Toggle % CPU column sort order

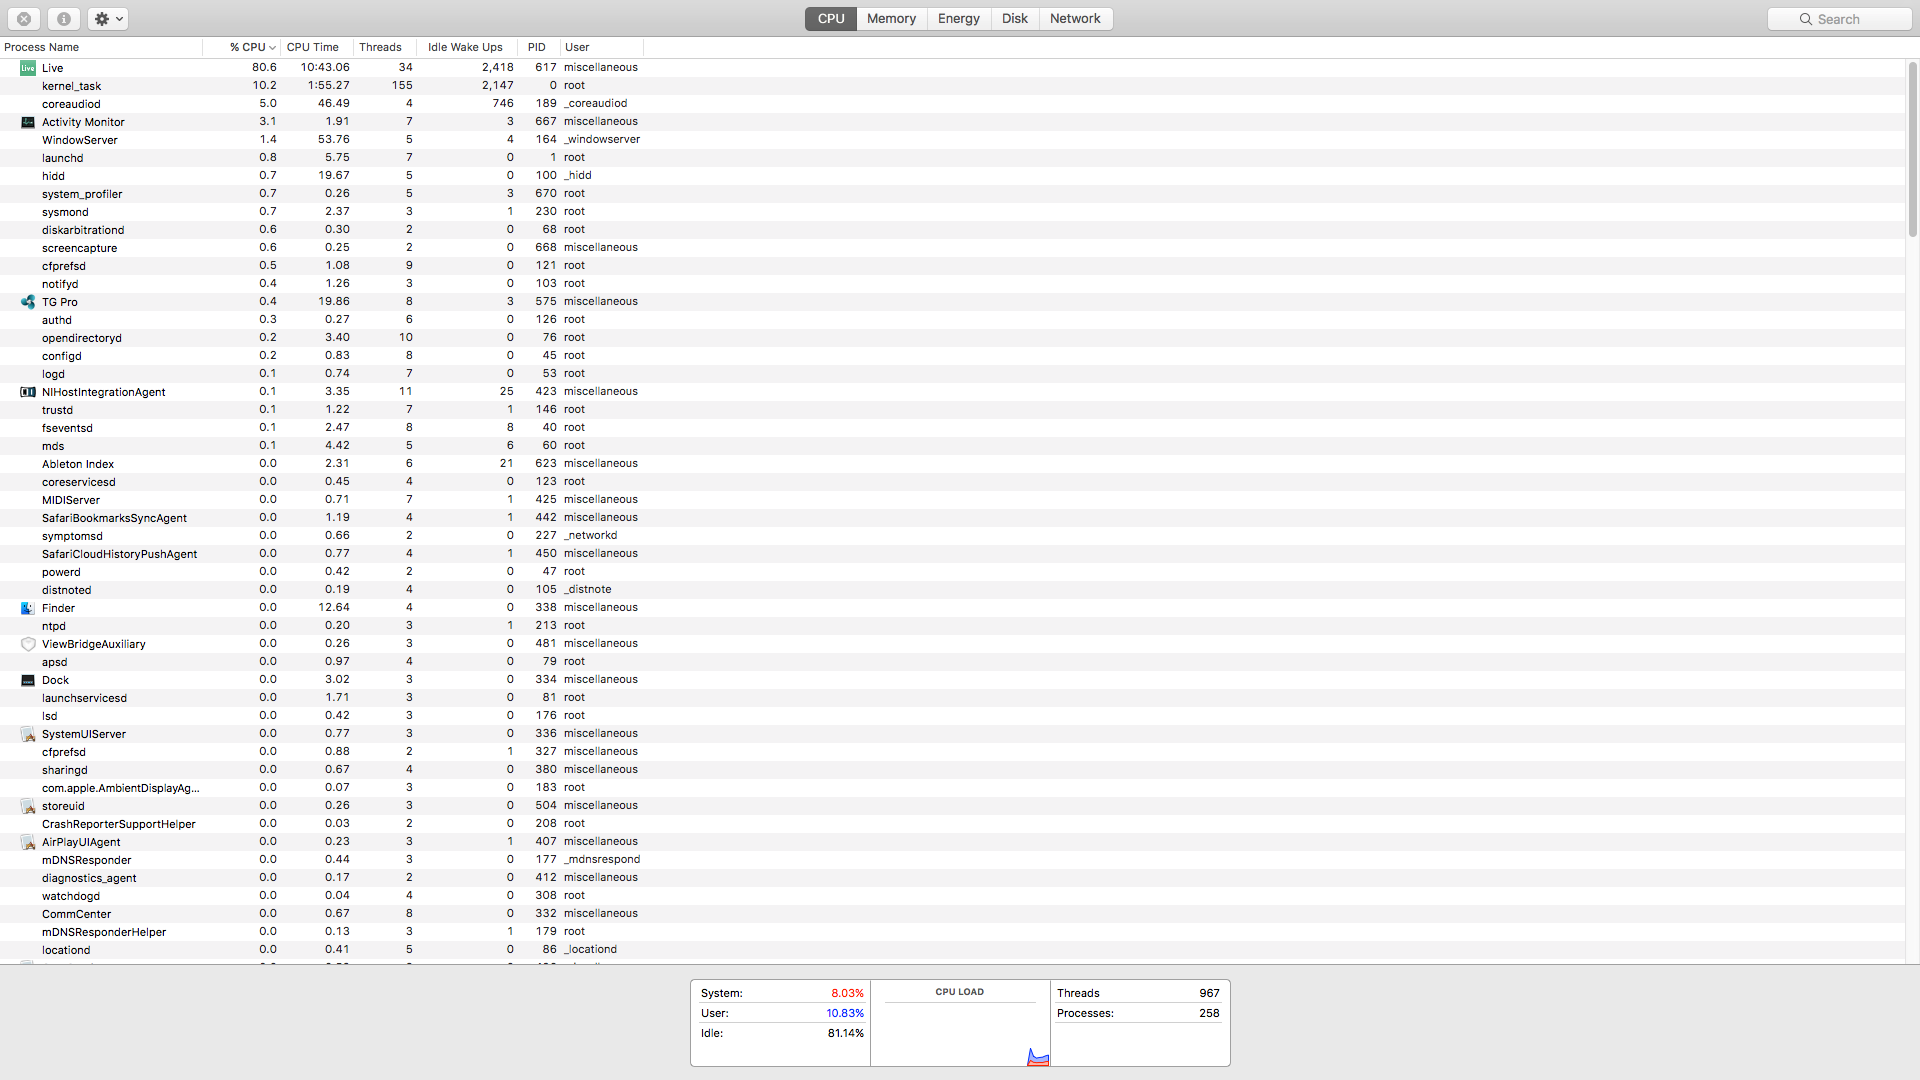pyautogui.click(x=241, y=47)
